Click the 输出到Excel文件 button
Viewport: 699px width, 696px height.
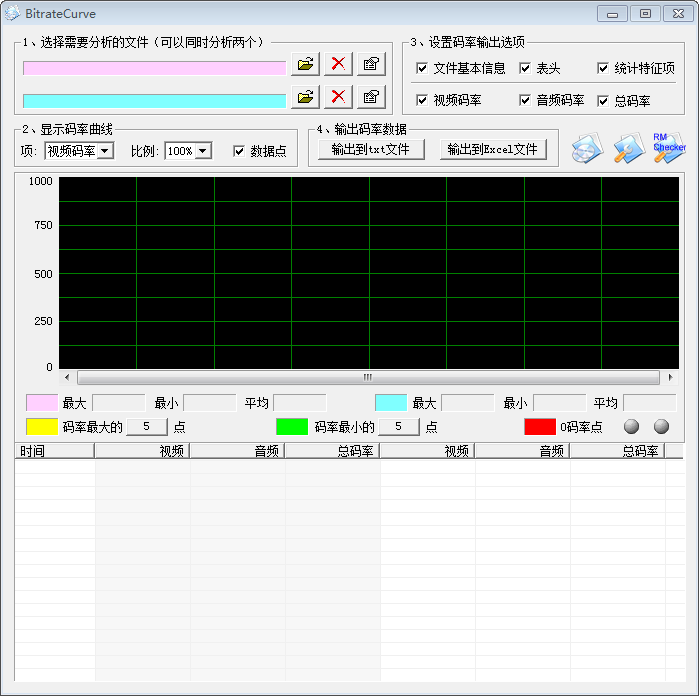(x=493, y=149)
